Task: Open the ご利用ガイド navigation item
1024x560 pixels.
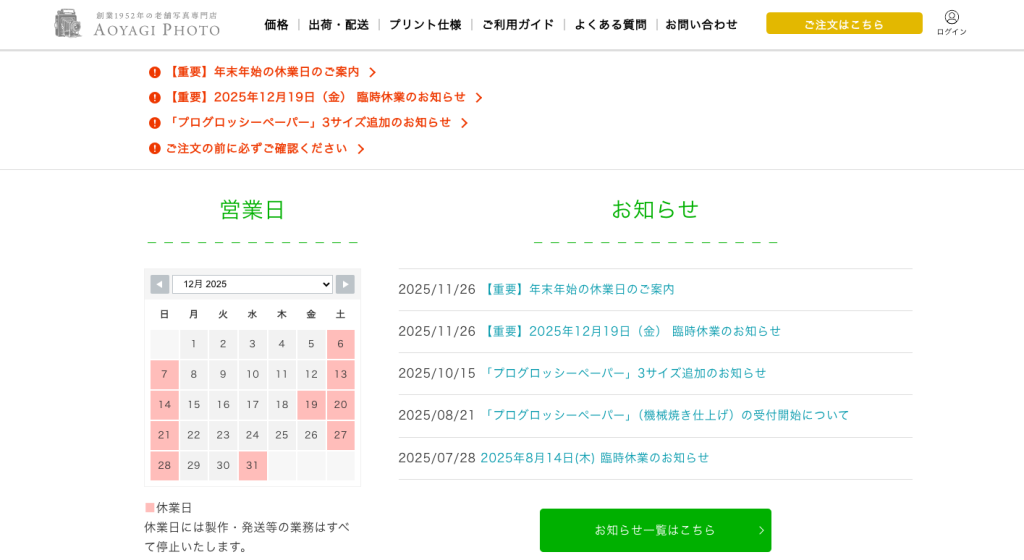Action: (517, 24)
